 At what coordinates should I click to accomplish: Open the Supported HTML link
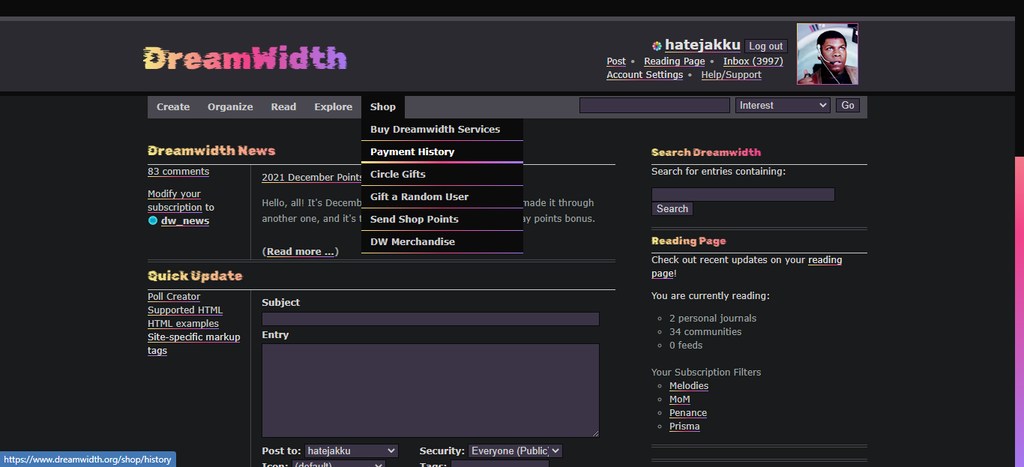coord(185,310)
